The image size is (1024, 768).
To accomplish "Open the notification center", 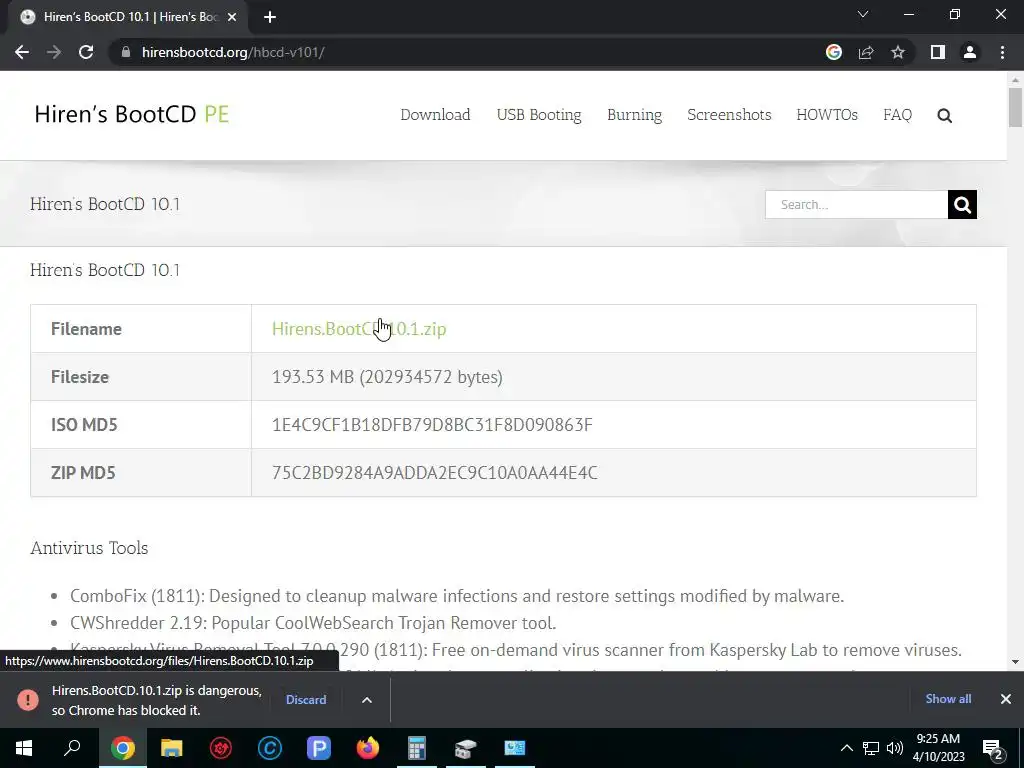I will (x=993, y=748).
